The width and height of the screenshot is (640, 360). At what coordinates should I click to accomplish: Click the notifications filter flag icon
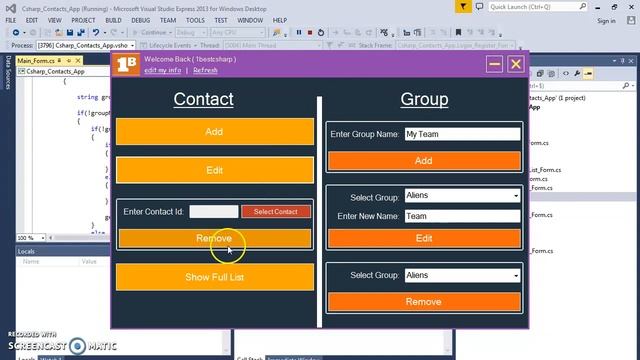click(x=463, y=7)
